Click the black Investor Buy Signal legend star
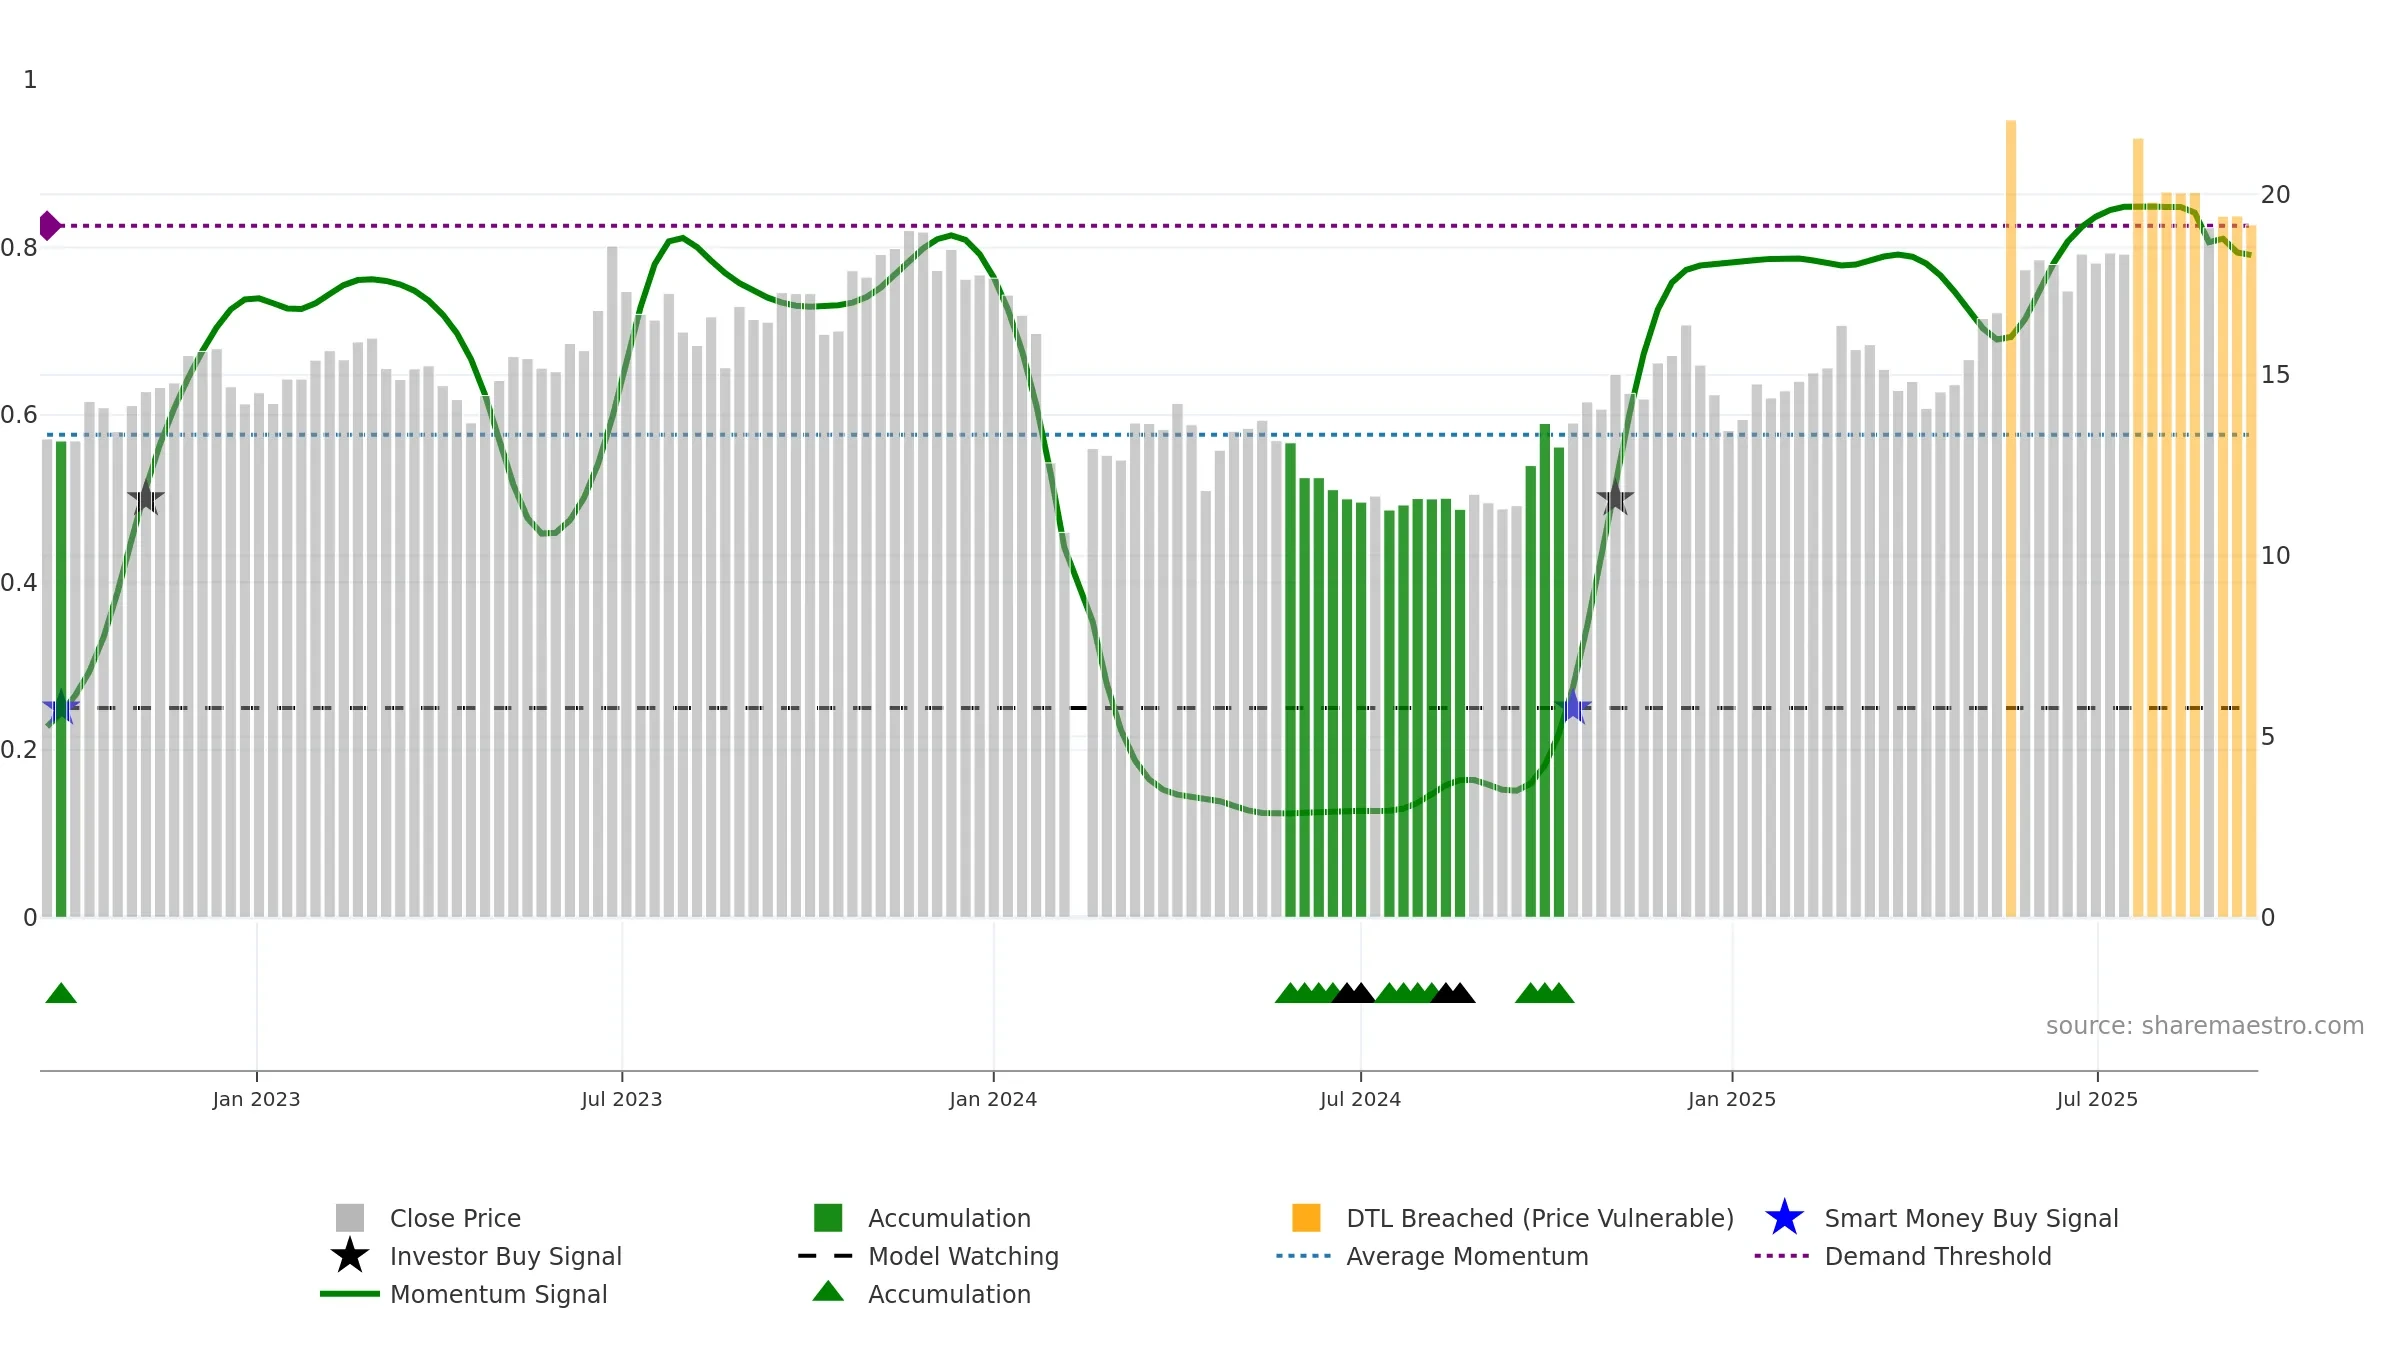This screenshot has height=1350, width=2400. point(350,1255)
